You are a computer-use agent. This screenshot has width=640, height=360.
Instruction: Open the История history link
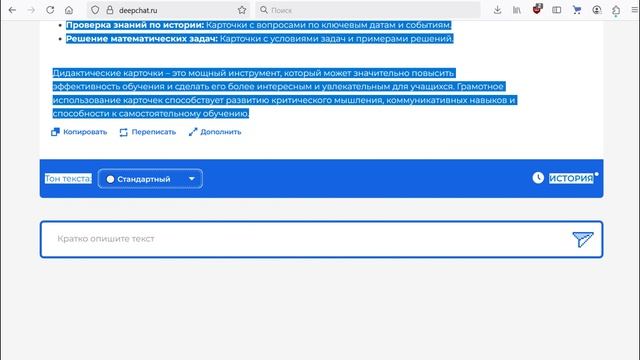[571, 178]
